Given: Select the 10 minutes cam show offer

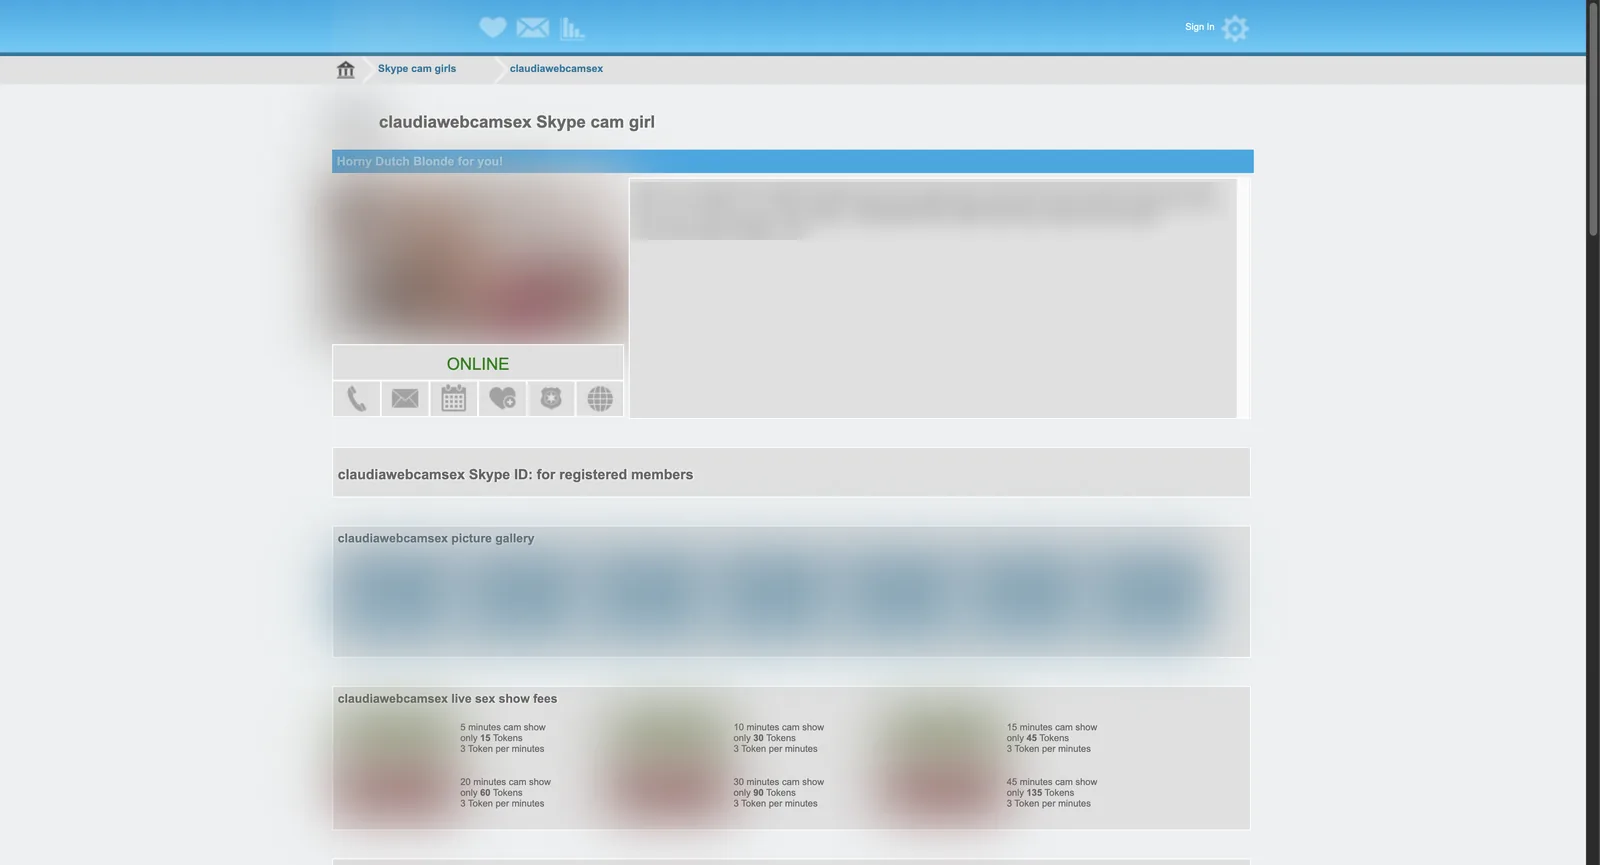Looking at the screenshot, I should (x=779, y=738).
